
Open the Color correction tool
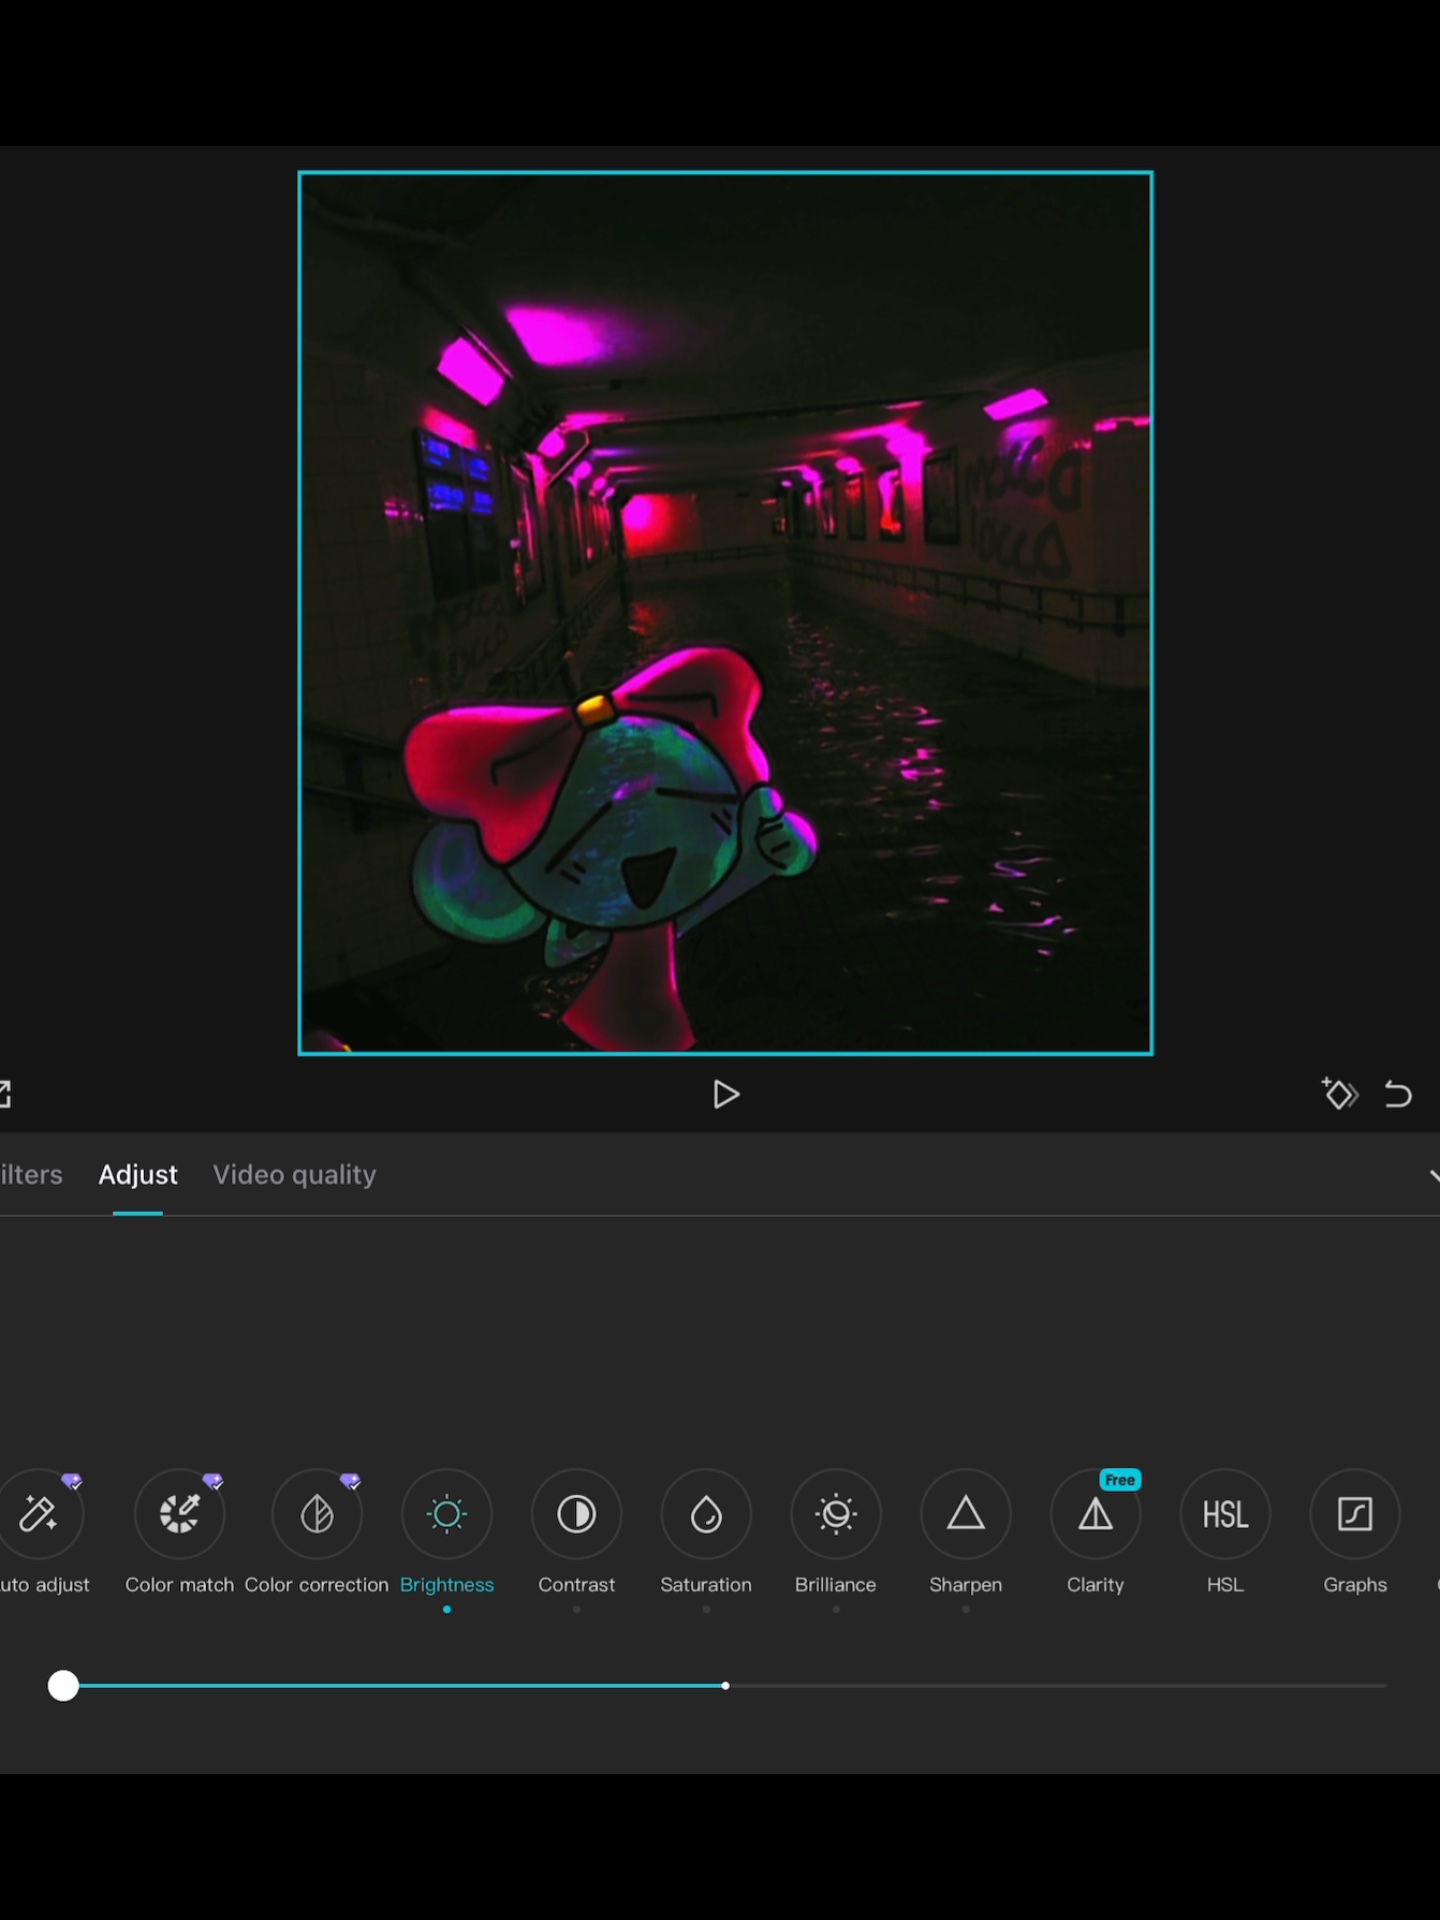click(x=317, y=1514)
